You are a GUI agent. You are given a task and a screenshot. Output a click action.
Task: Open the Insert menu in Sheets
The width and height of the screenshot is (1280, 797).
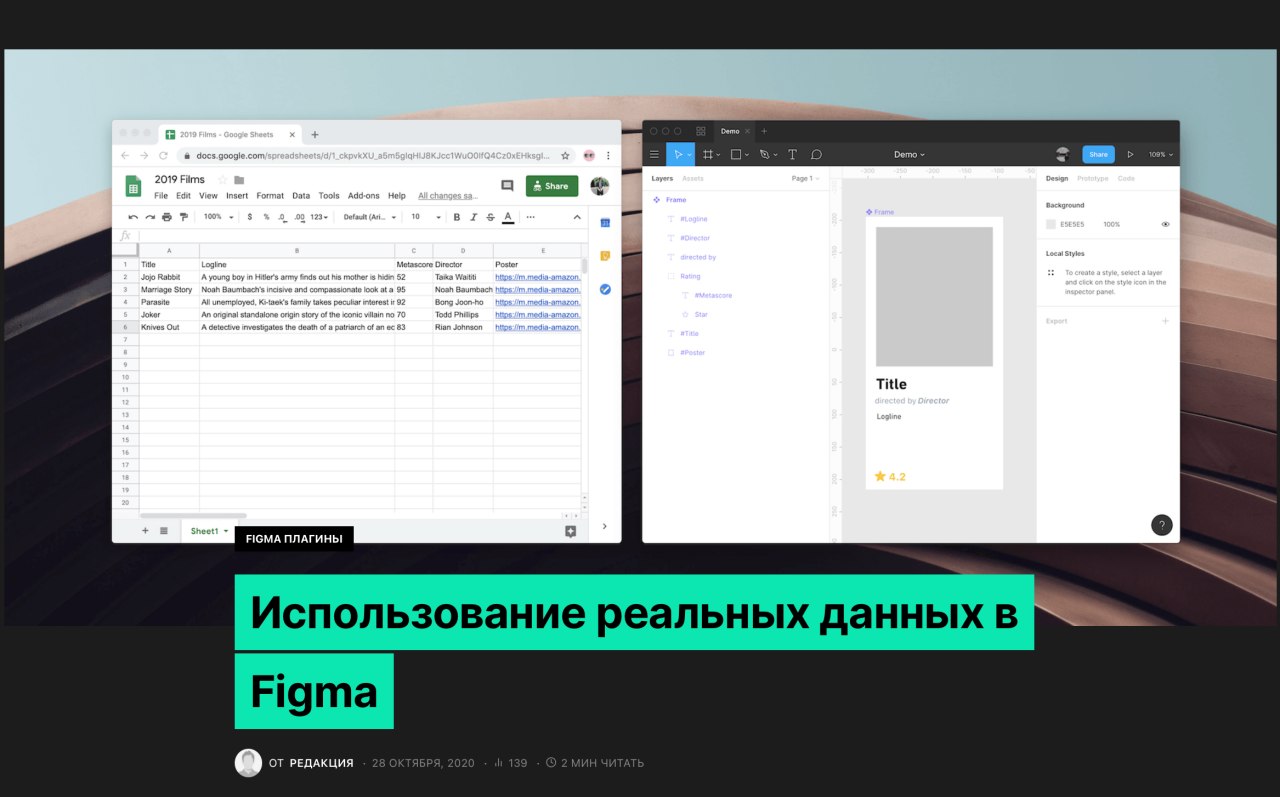(237, 196)
